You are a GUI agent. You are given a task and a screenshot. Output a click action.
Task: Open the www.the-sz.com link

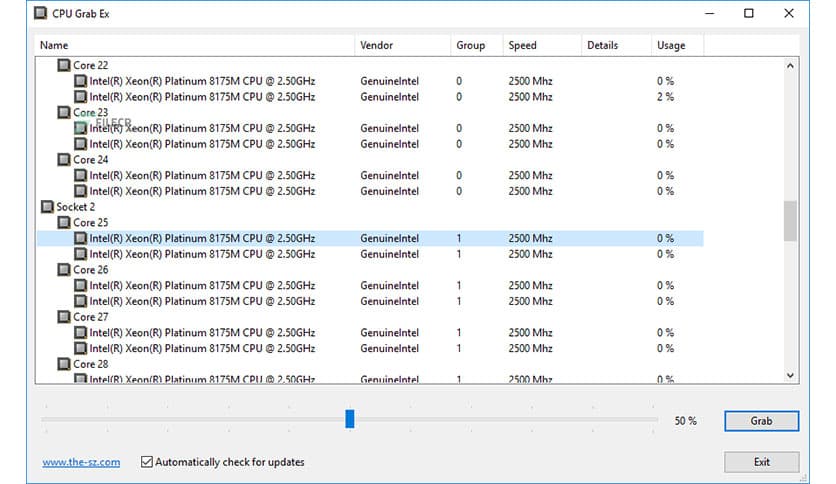tap(81, 462)
